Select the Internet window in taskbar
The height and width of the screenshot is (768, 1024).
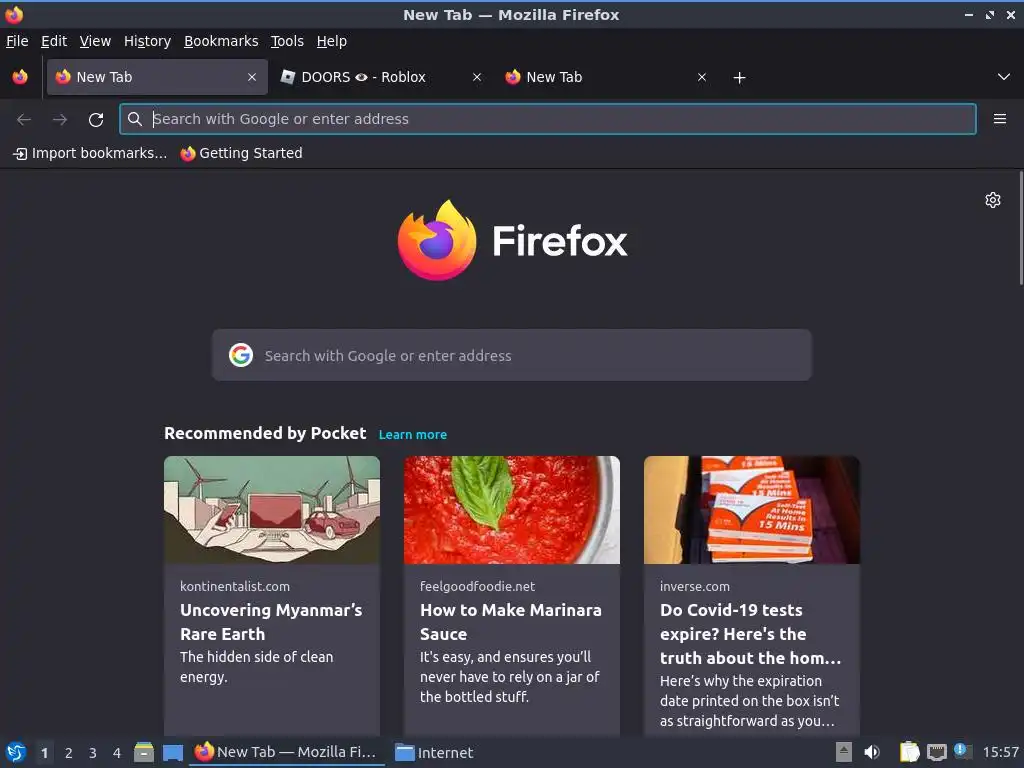pyautogui.click(x=435, y=752)
